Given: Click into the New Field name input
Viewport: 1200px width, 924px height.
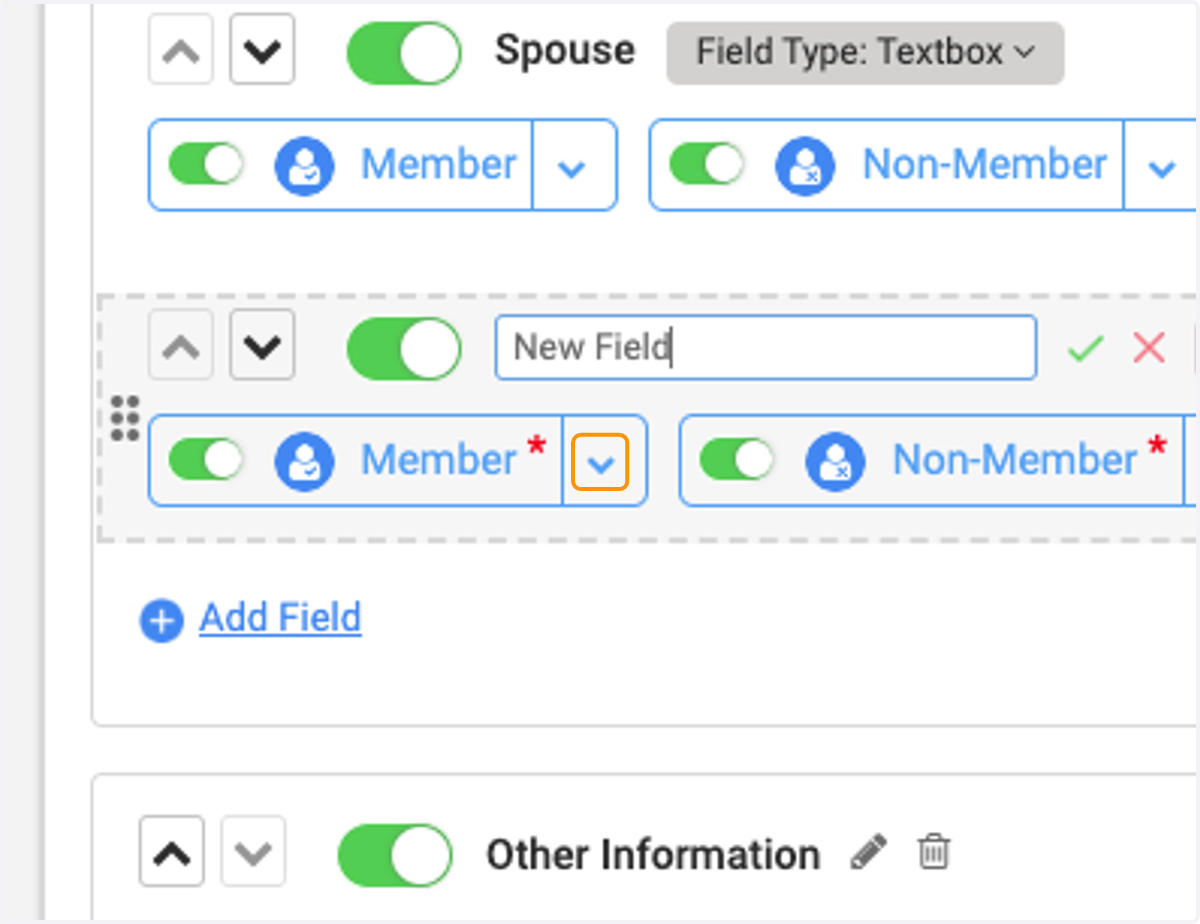Looking at the screenshot, I should tap(766, 348).
